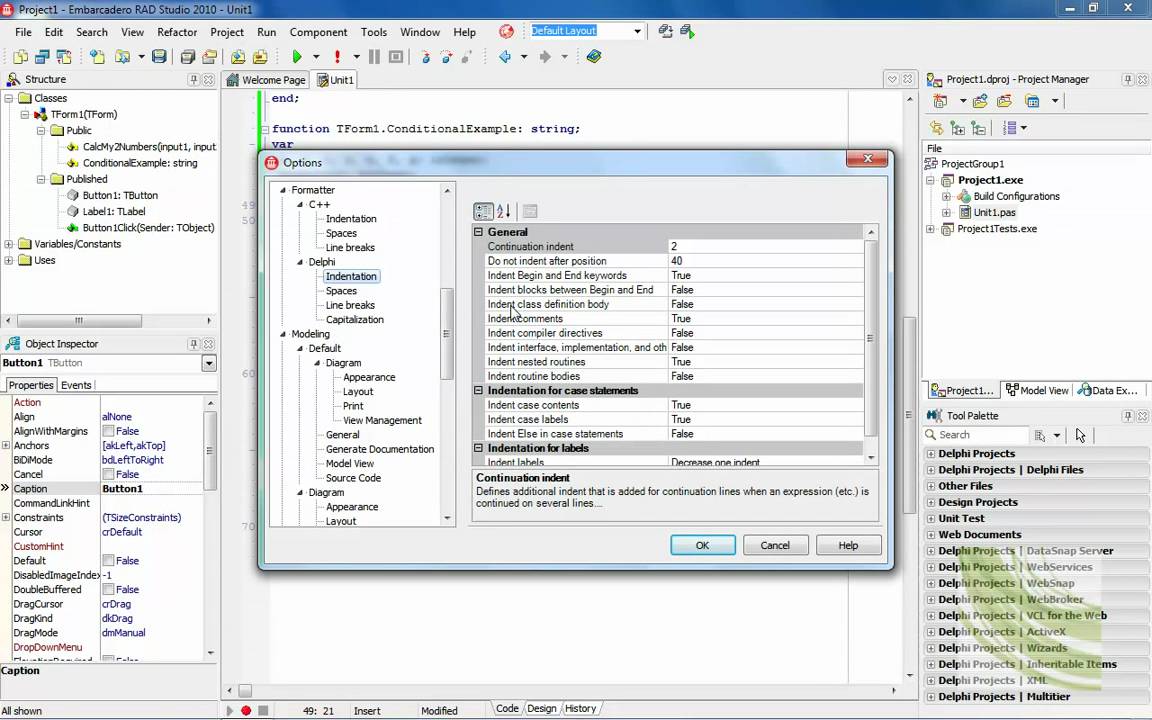Click Expand all tree icon in Project Manager
This screenshot has width=1152, height=720.
[957, 129]
